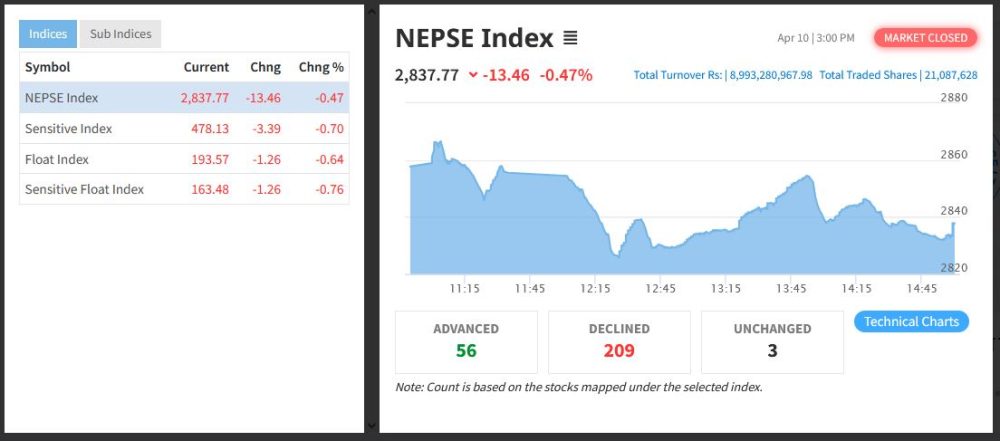Sort by the Symbol column header
The width and height of the screenshot is (1000, 441).
(x=47, y=67)
